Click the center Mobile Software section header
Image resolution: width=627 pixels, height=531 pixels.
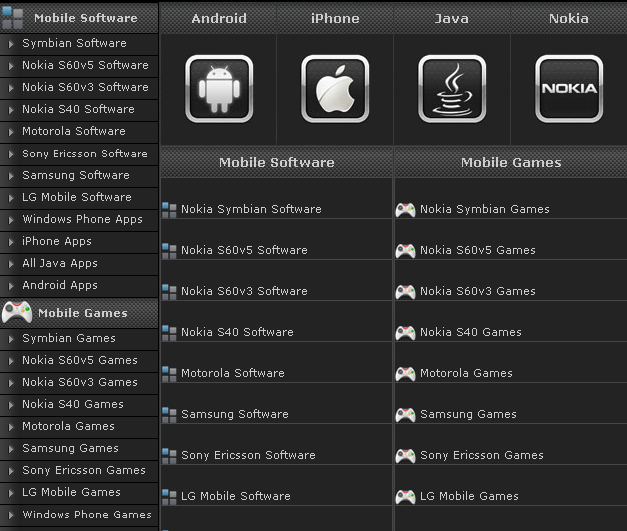coord(277,162)
